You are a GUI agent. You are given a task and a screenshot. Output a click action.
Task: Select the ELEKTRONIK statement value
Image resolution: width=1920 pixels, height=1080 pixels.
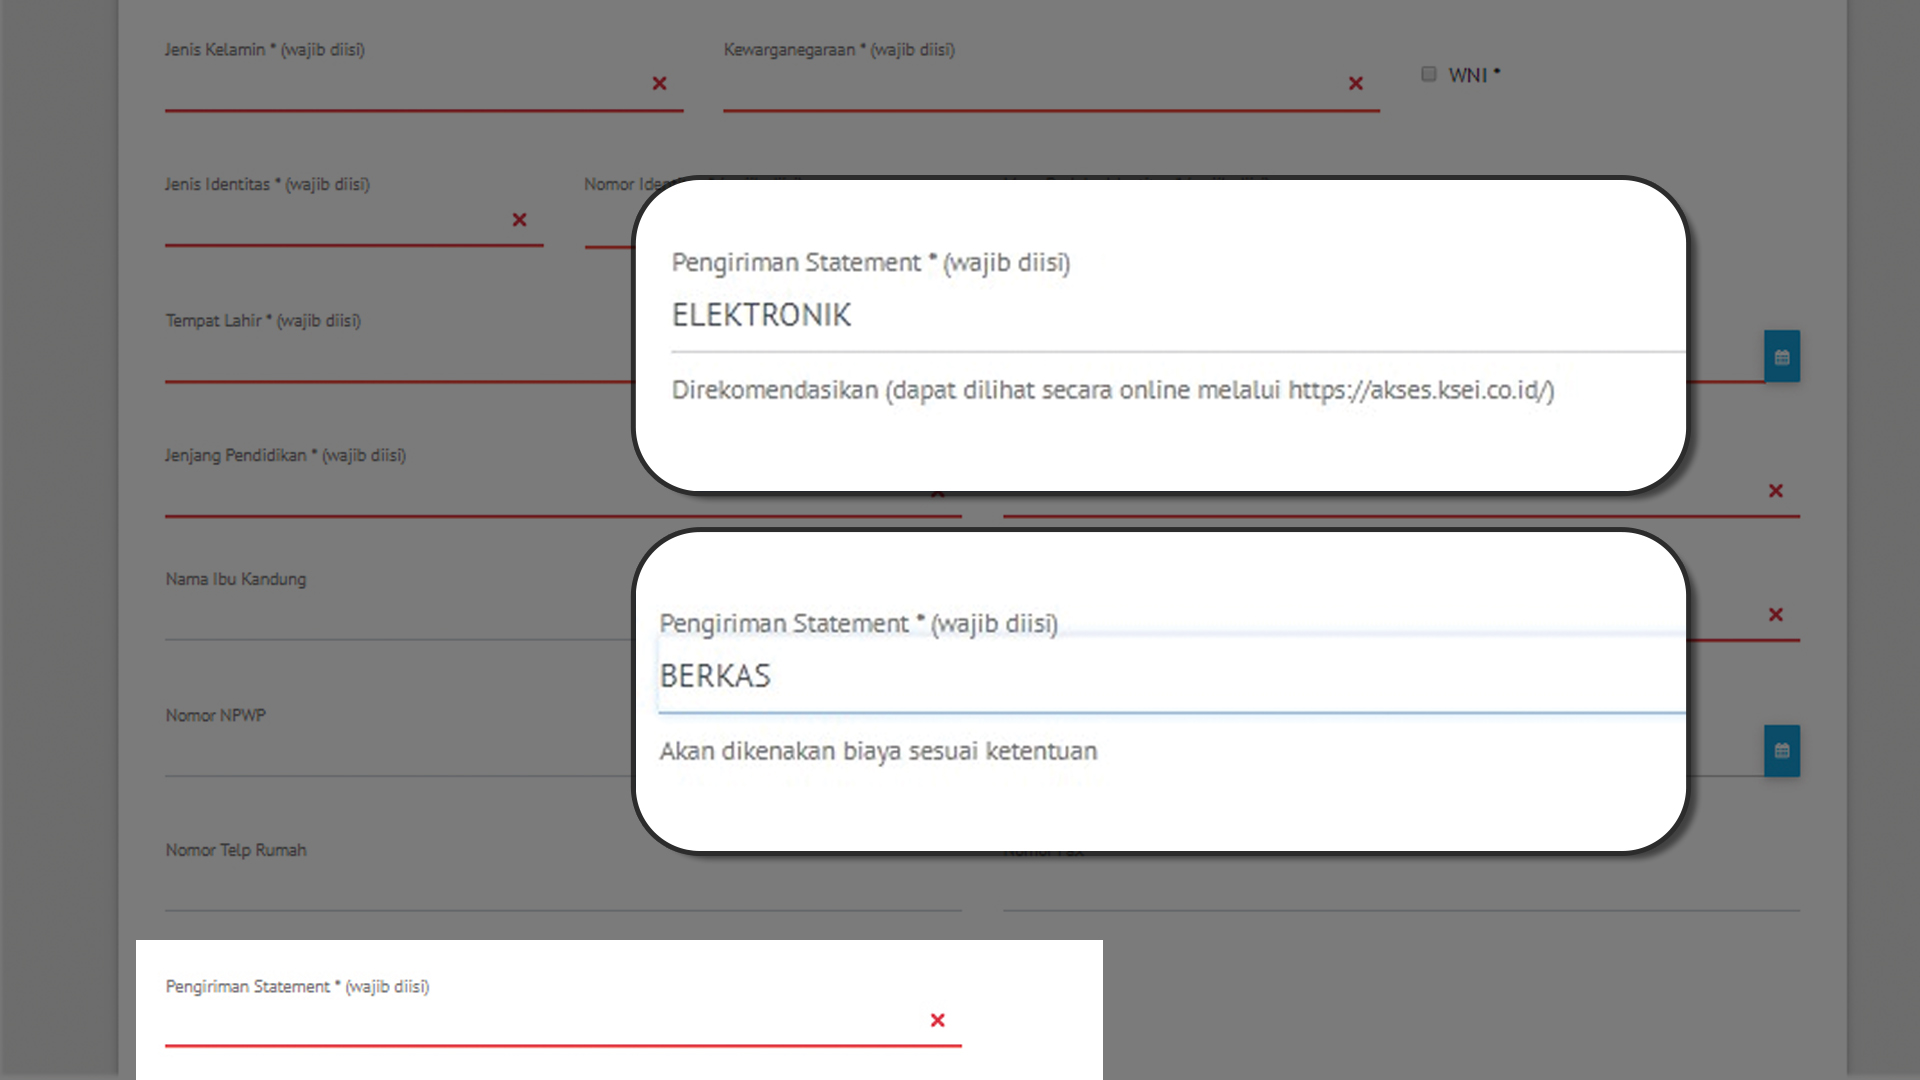tap(761, 316)
